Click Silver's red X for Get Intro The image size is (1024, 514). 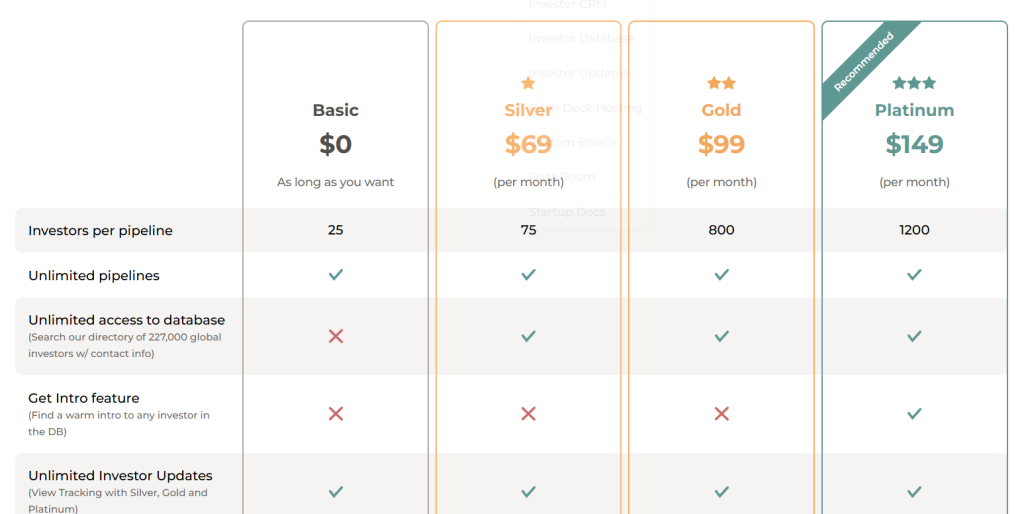click(x=528, y=414)
